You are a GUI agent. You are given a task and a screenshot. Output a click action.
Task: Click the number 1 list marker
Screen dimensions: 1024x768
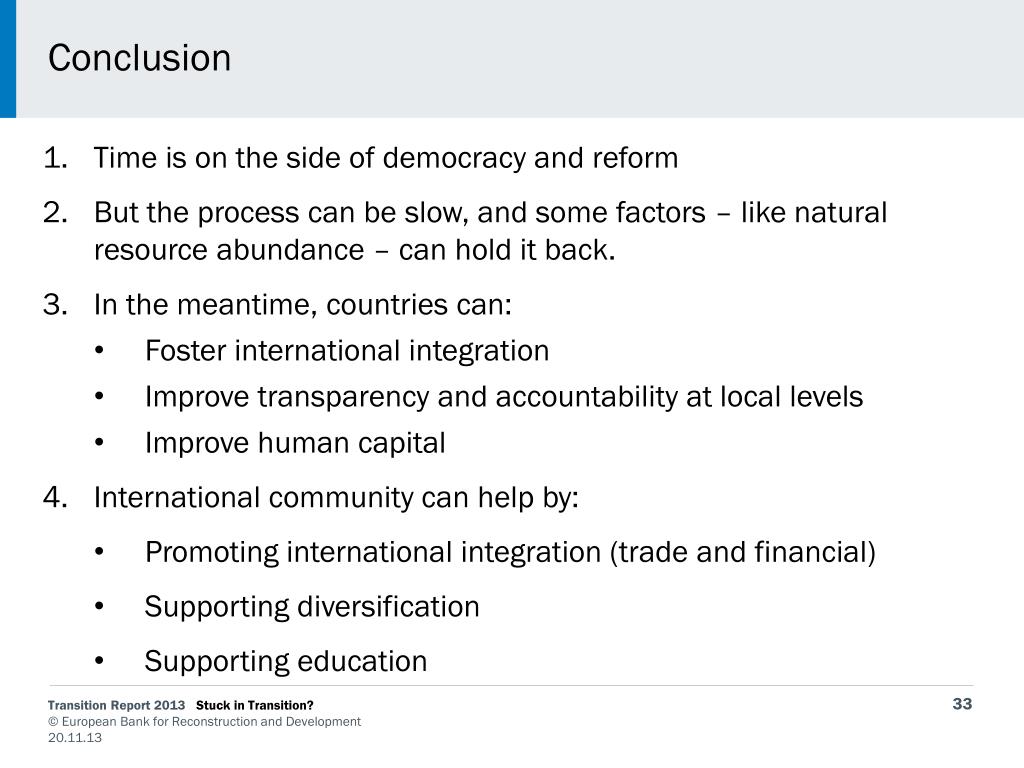pyautogui.click(x=55, y=158)
